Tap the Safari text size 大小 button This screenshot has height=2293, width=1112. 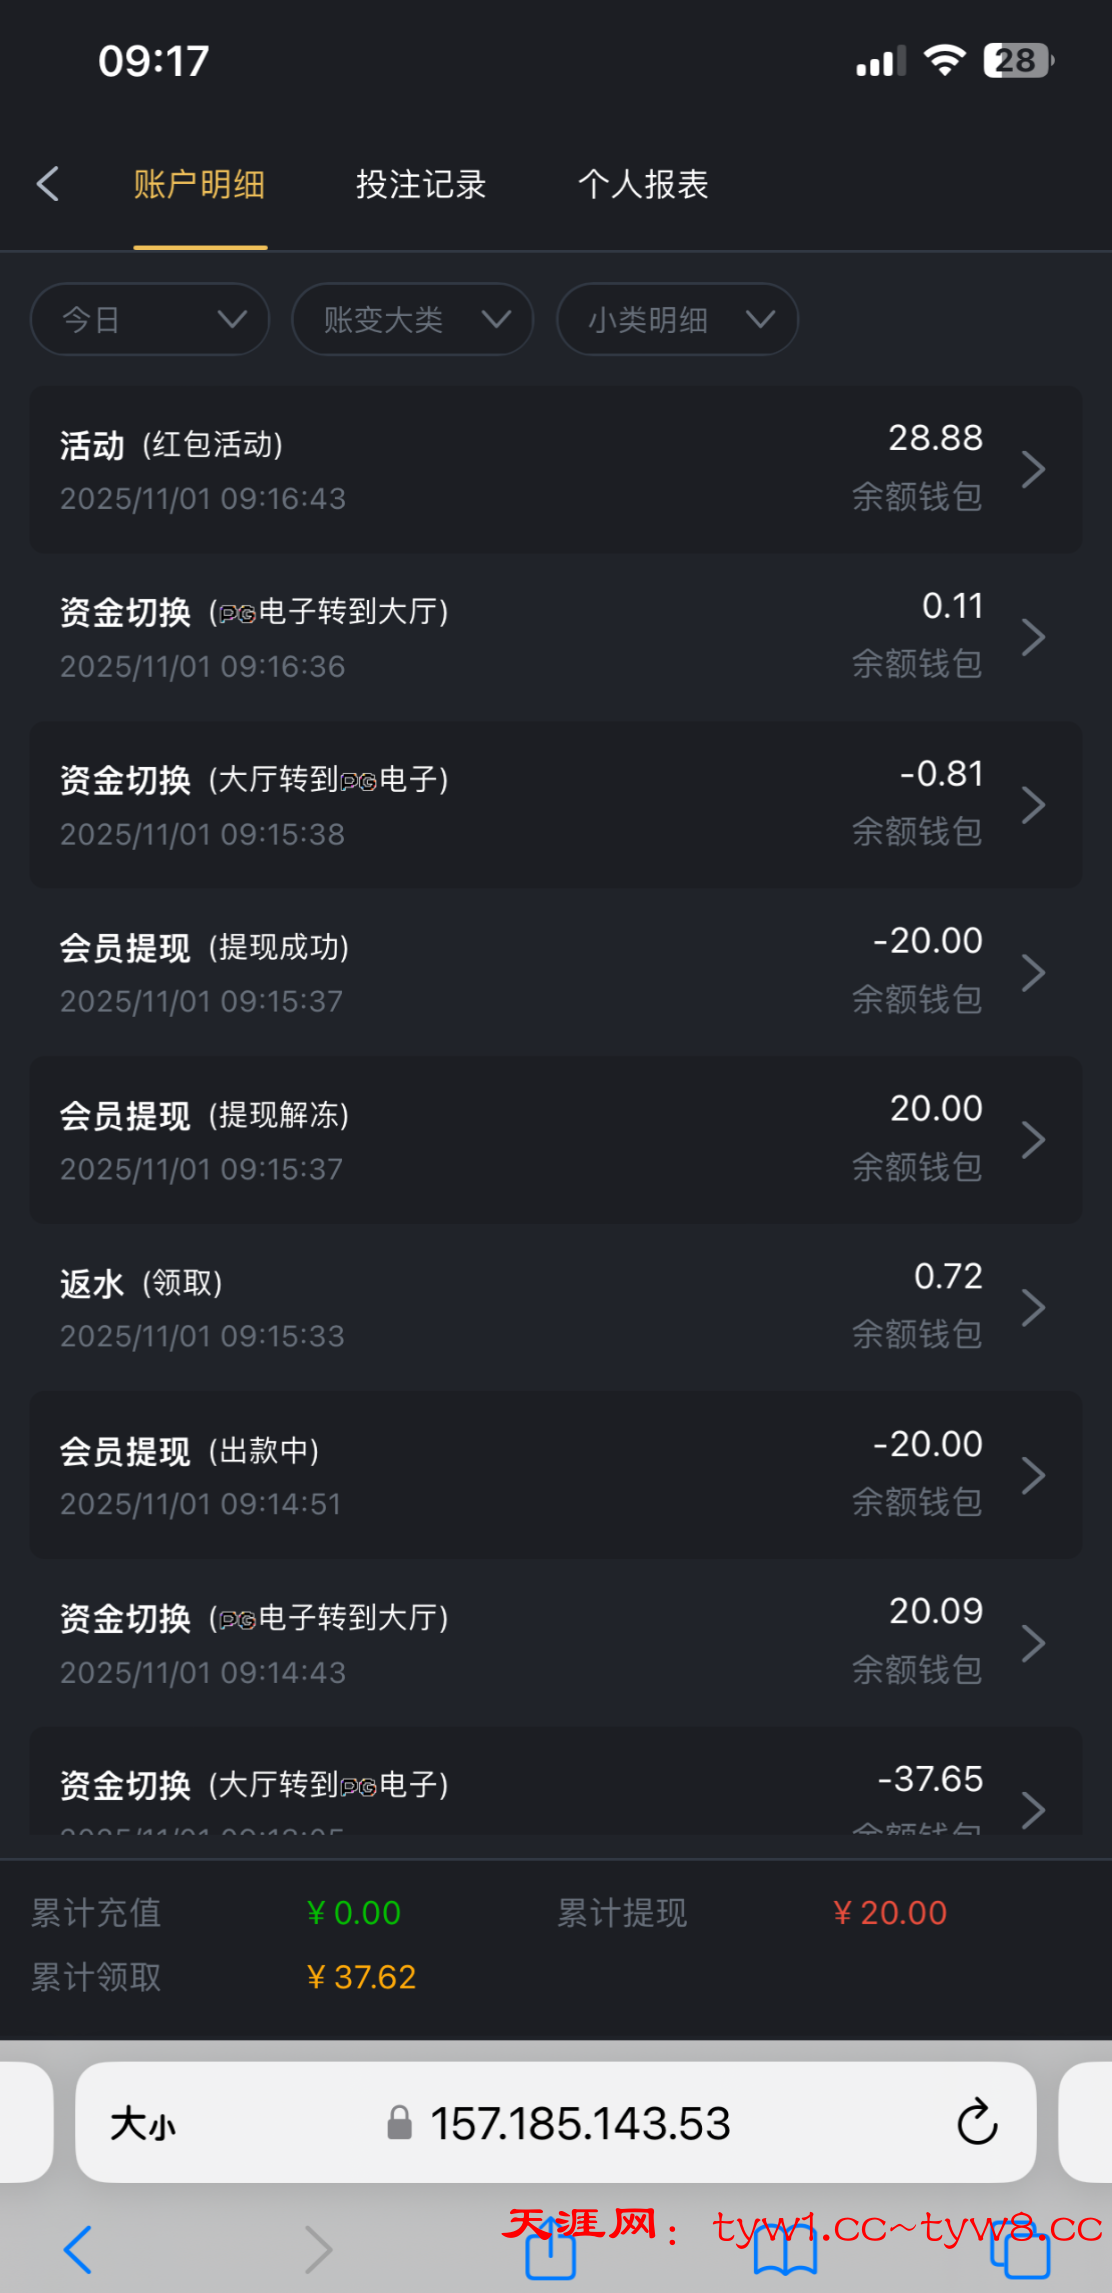coord(143,2123)
